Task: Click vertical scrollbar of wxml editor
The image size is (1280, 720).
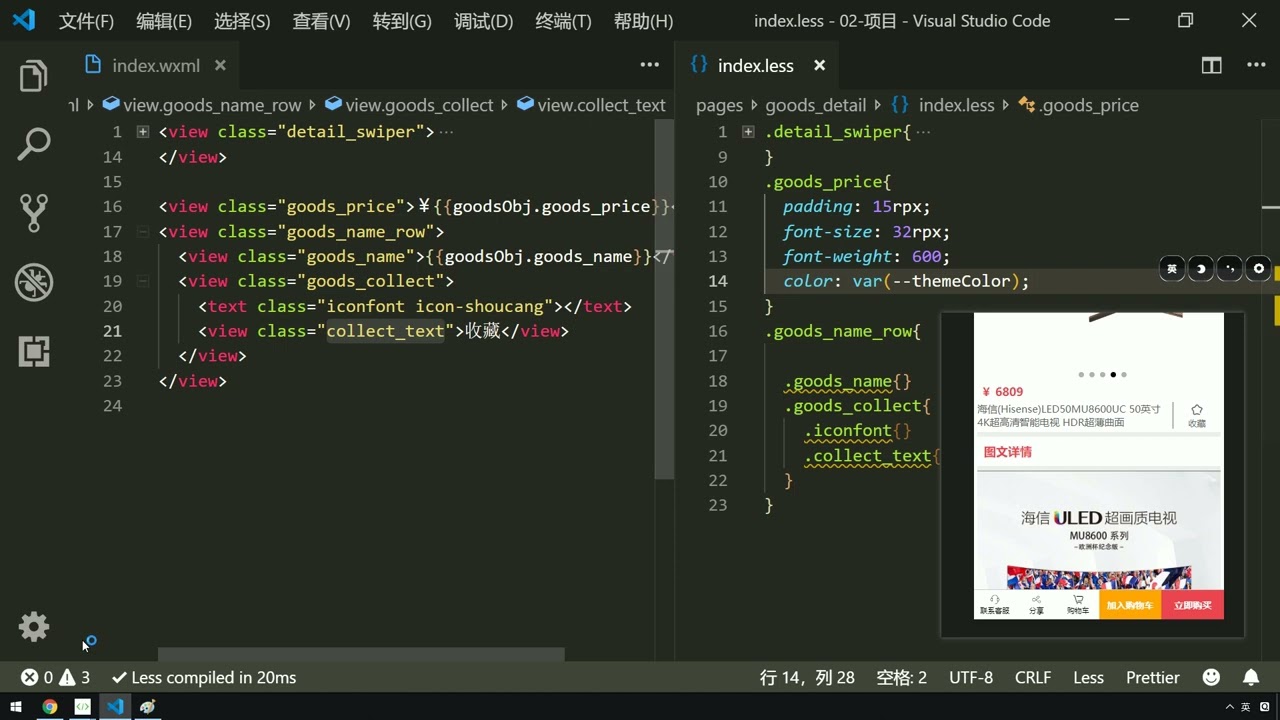Action: [665, 300]
